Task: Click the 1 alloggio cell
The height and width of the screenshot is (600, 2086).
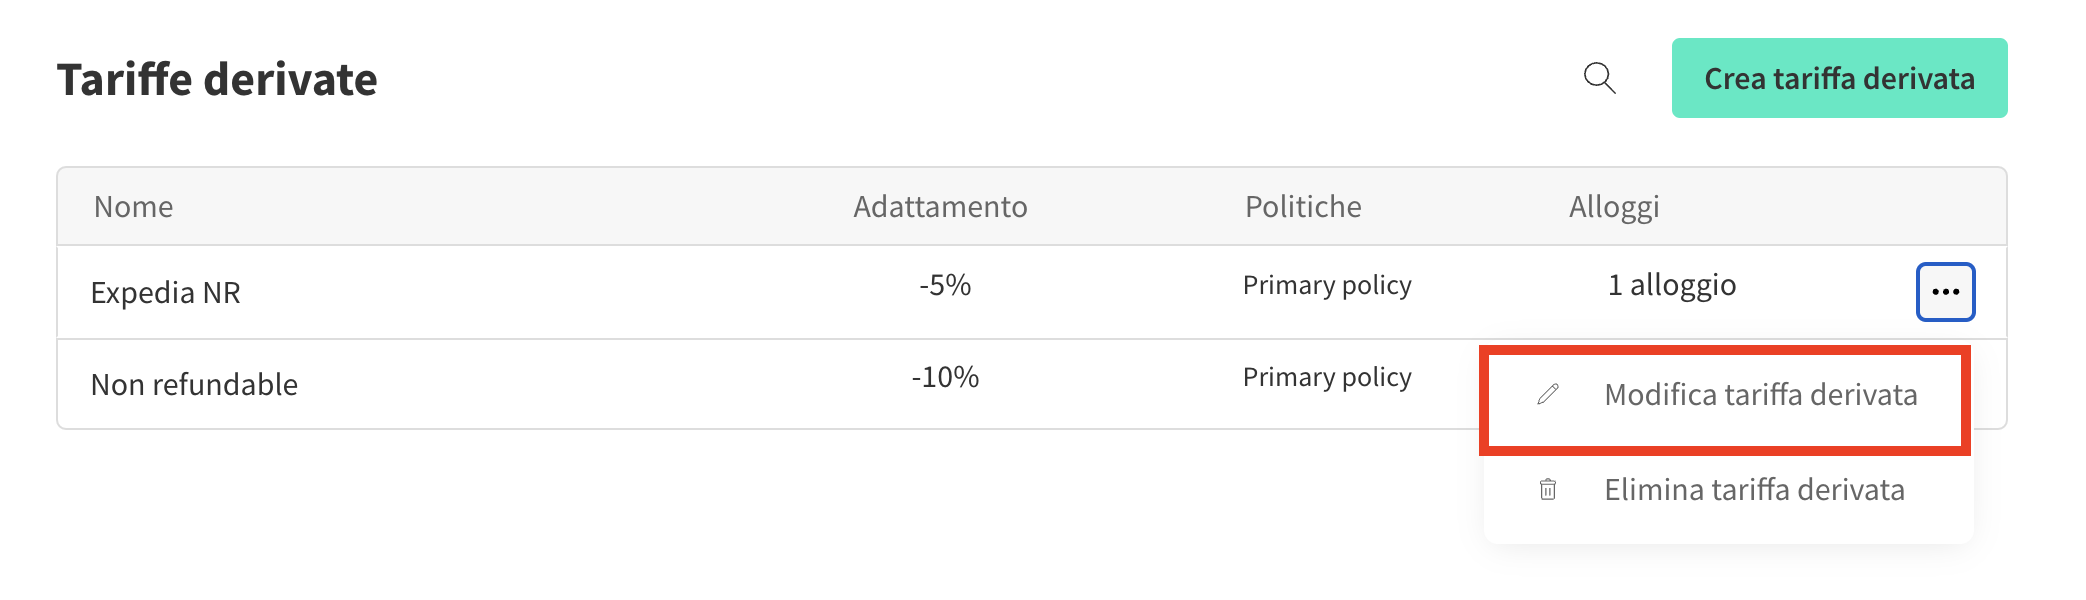Action: tap(1672, 286)
